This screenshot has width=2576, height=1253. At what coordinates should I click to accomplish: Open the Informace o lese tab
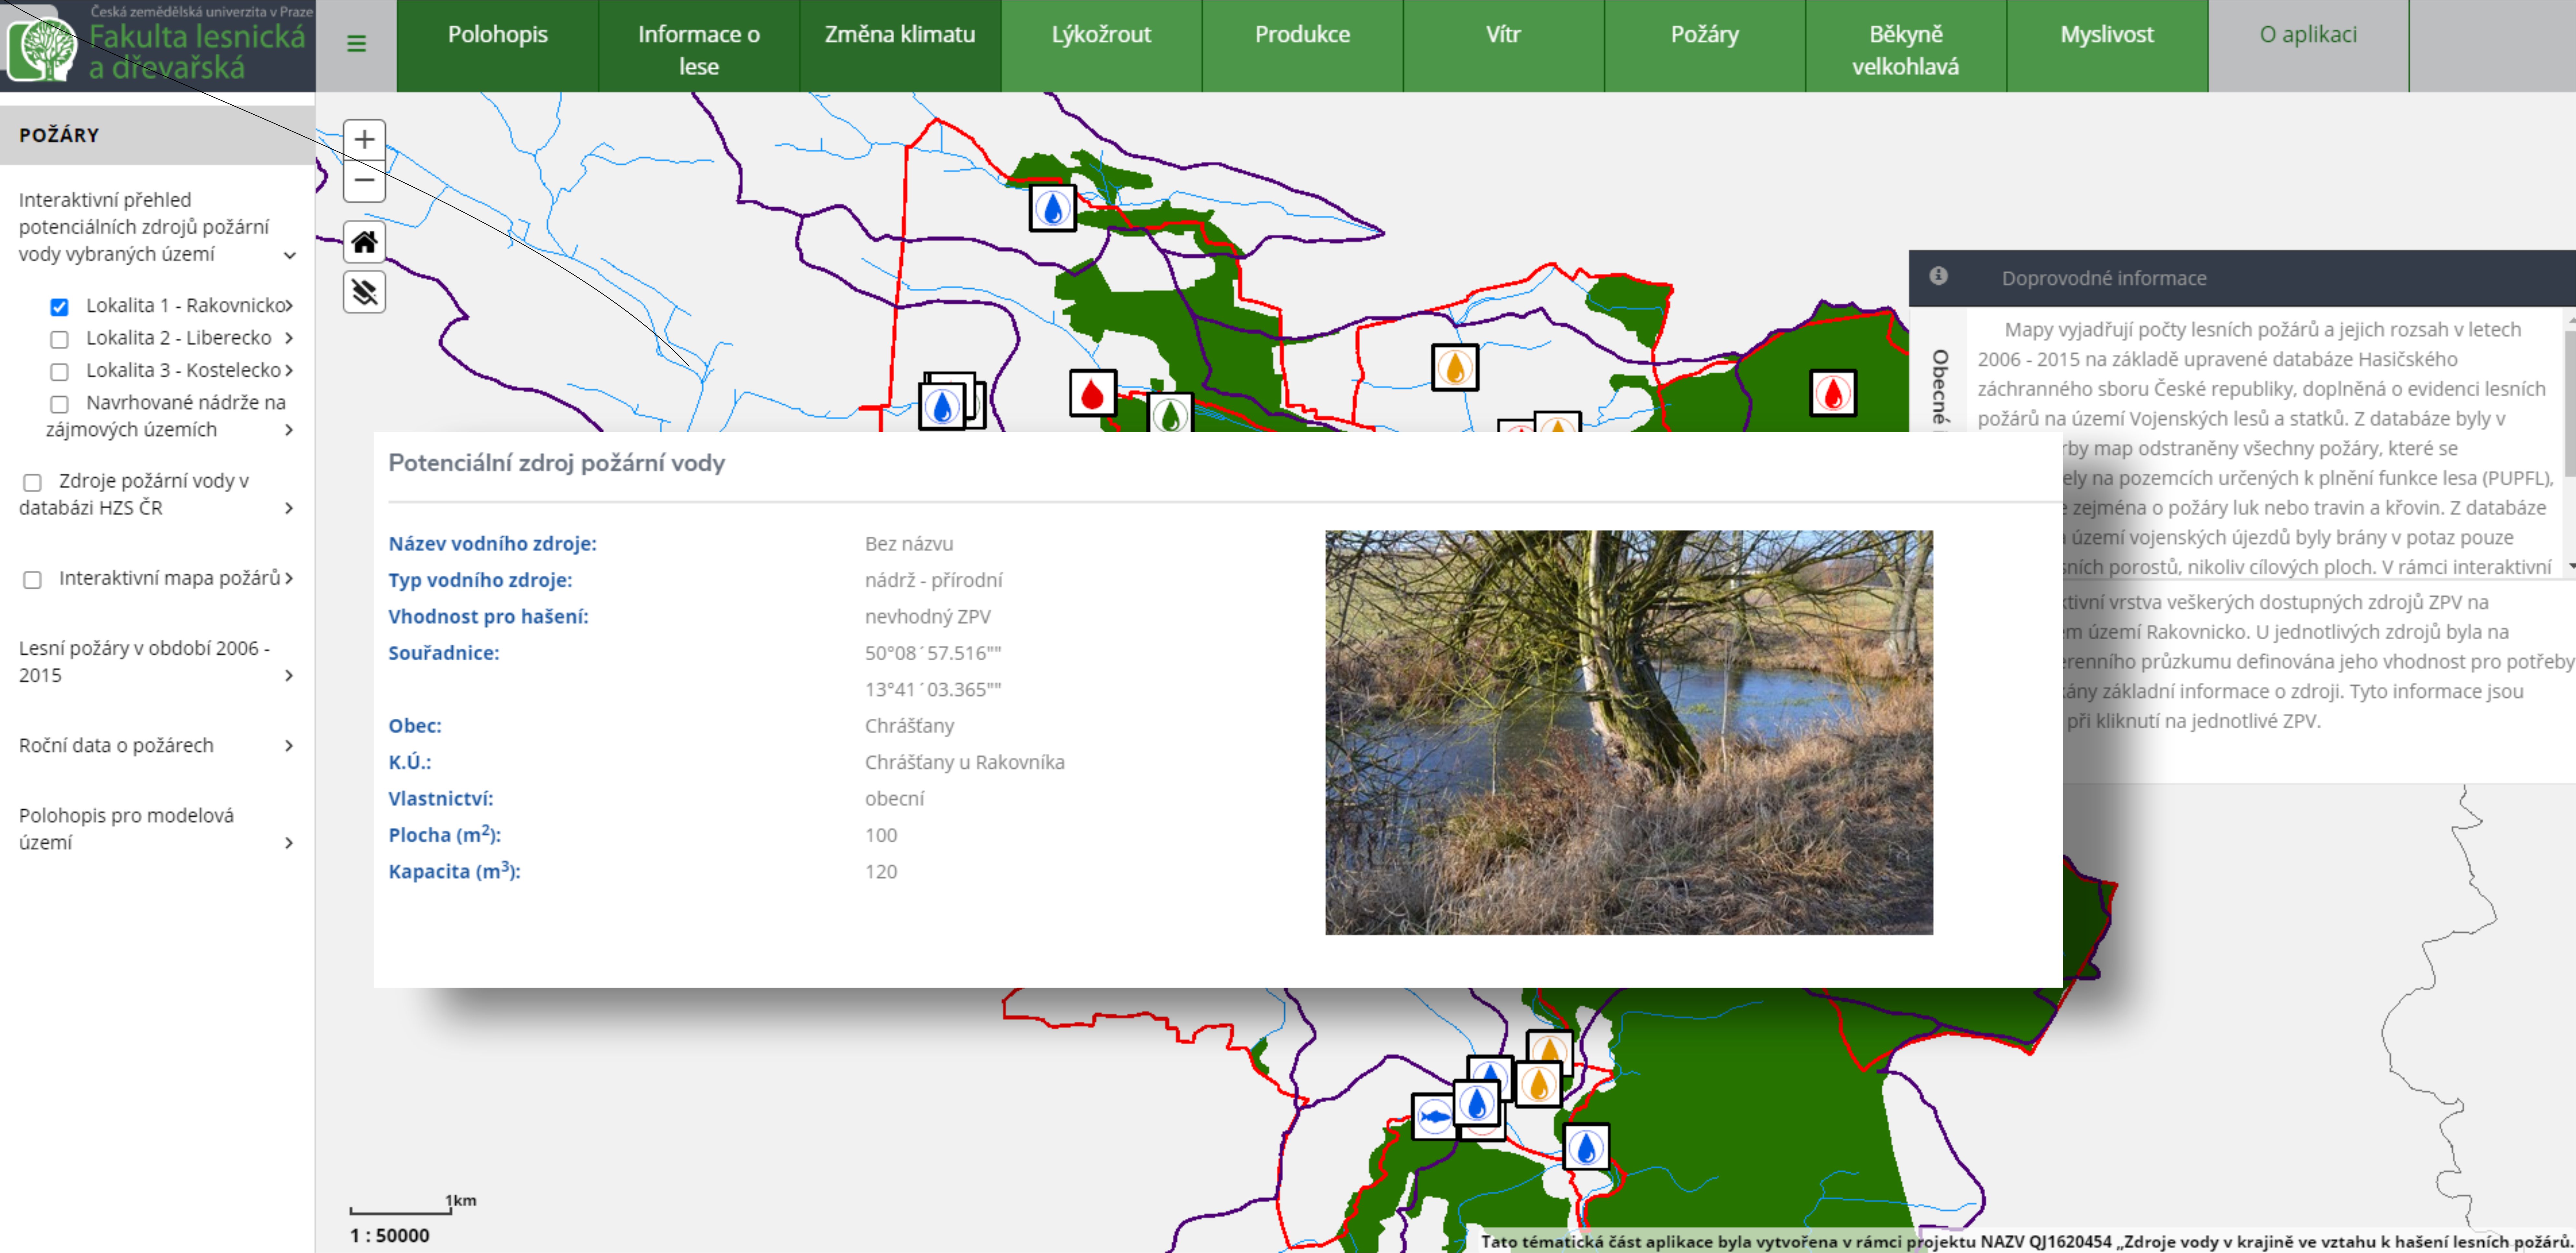click(699, 46)
